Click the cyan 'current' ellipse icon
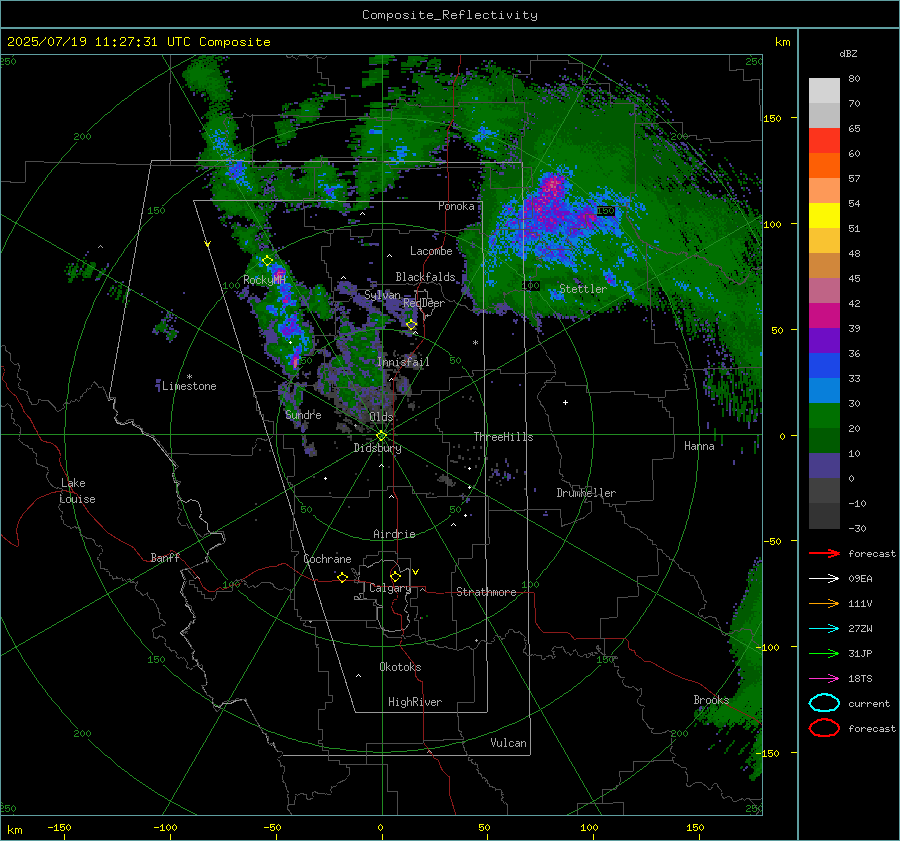The image size is (900, 841). (x=824, y=703)
